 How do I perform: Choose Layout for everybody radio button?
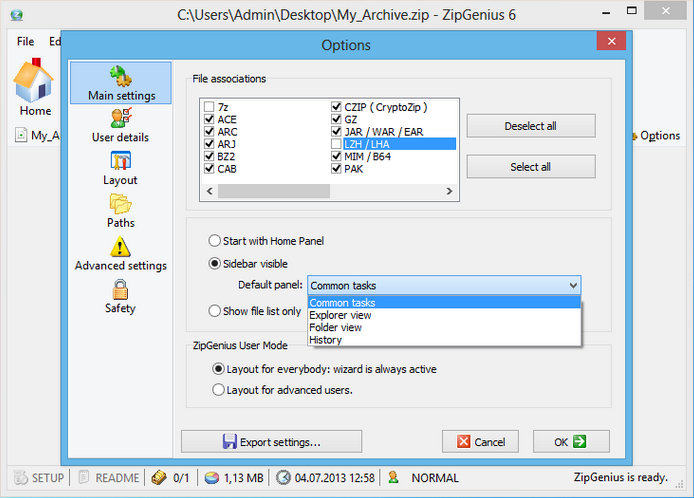pos(218,369)
